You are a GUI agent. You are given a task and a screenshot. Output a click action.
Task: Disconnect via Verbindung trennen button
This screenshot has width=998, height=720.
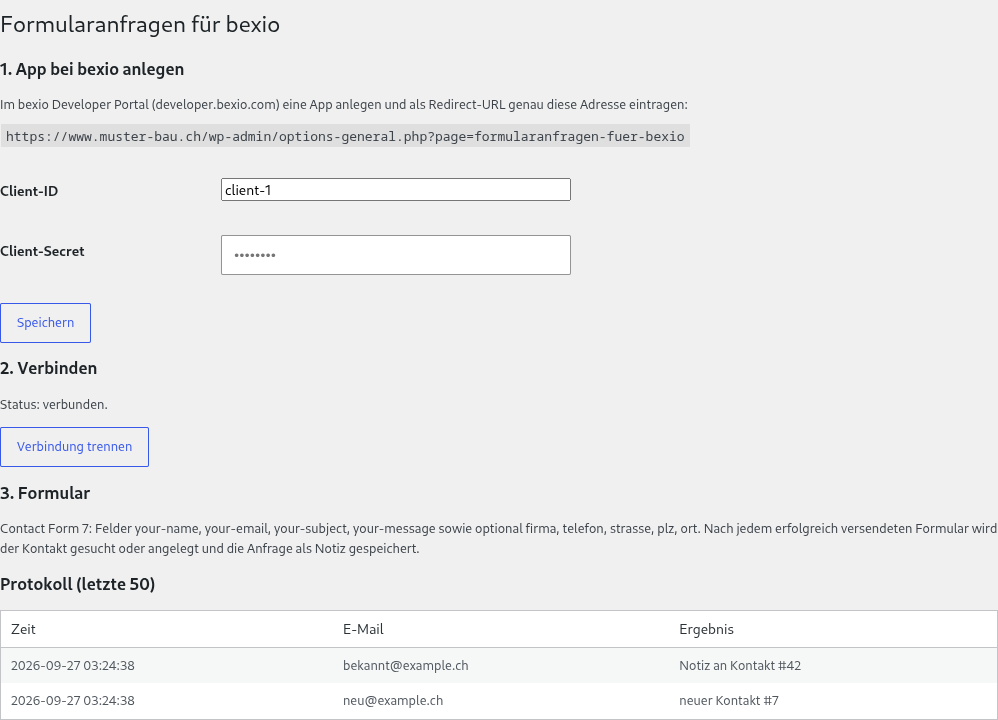click(74, 447)
